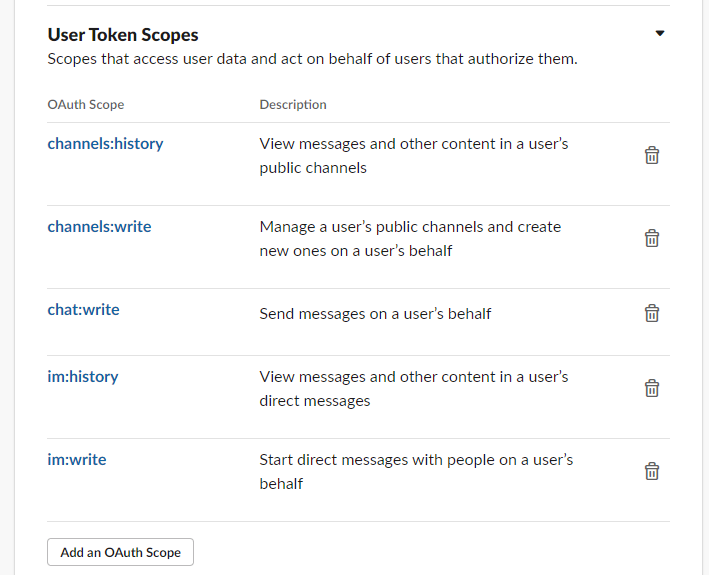Open the channels:history scope link

click(105, 143)
